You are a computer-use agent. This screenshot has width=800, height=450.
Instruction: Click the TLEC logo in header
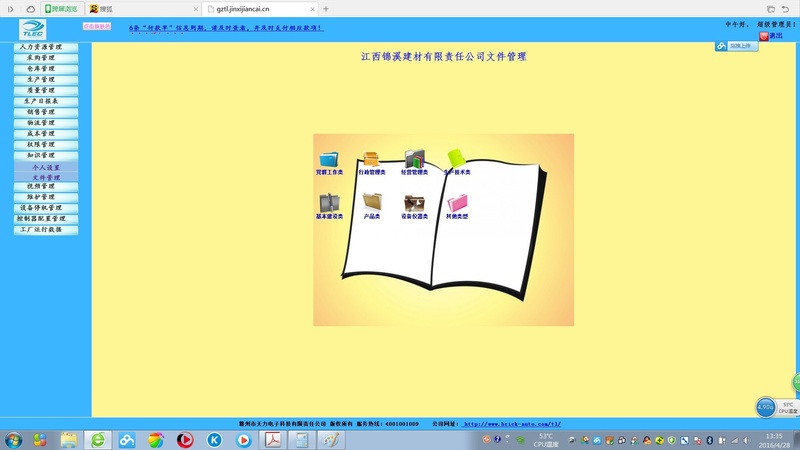coord(32,29)
